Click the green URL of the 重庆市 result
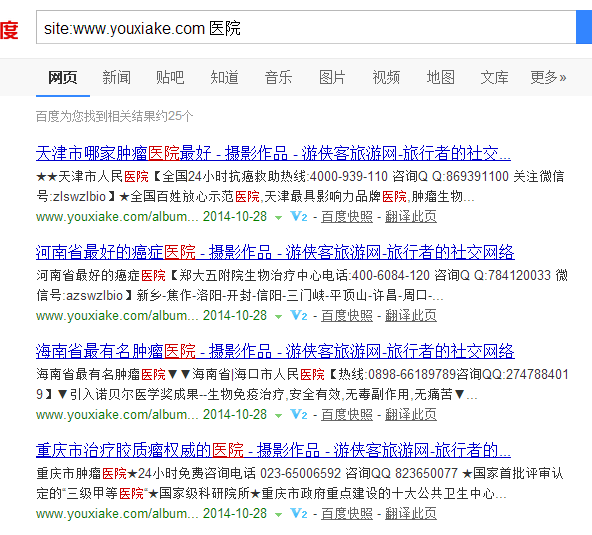 click(x=117, y=513)
